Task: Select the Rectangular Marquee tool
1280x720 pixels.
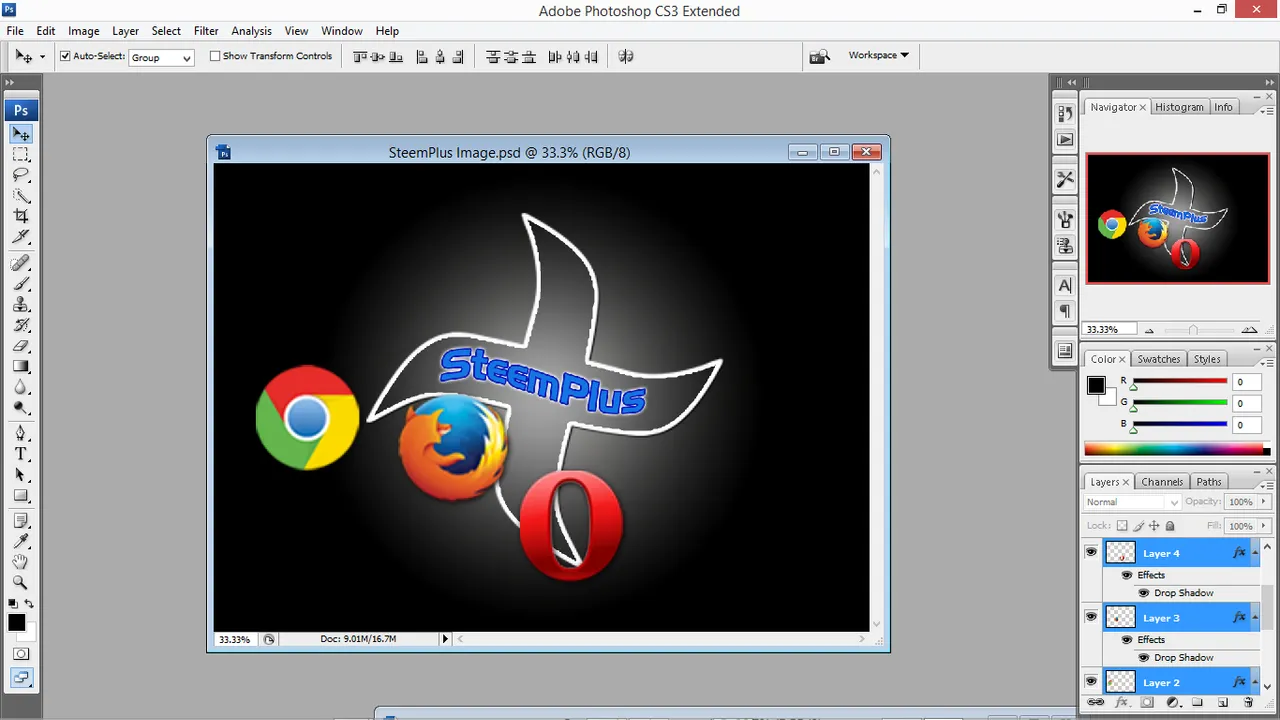Action: pyautogui.click(x=21, y=155)
